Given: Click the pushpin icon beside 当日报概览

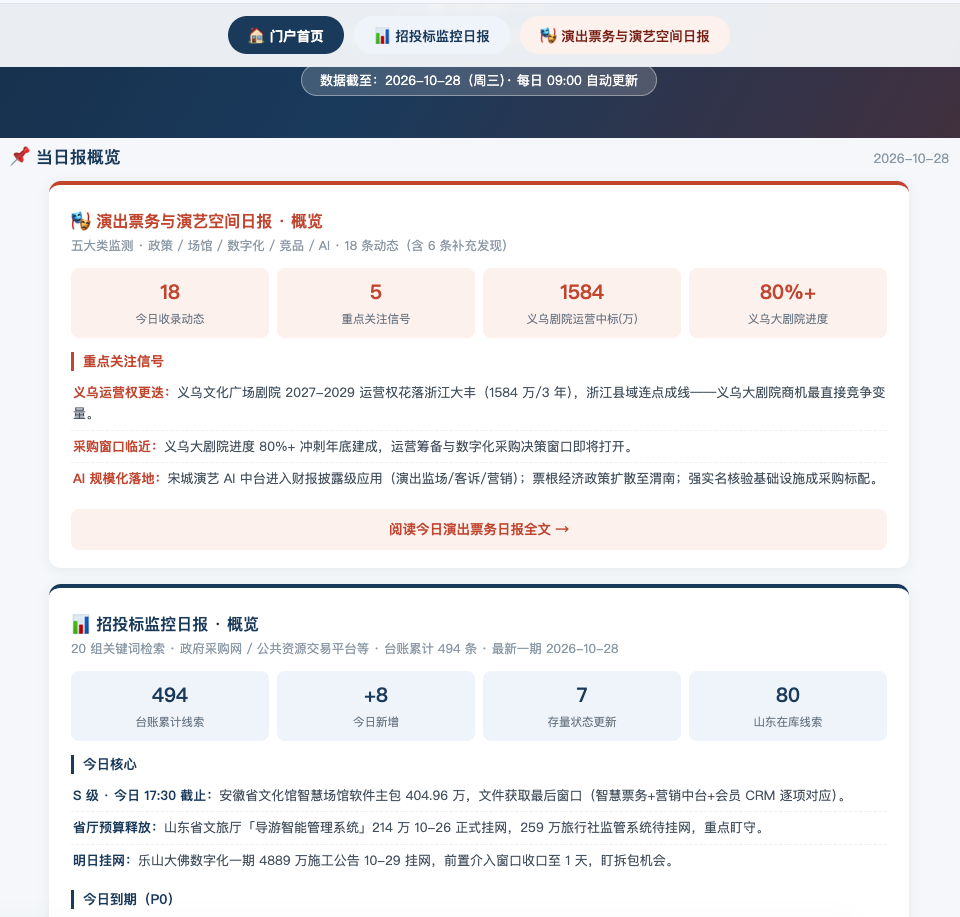Looking at the screenshot, I should tap(20, 156).
